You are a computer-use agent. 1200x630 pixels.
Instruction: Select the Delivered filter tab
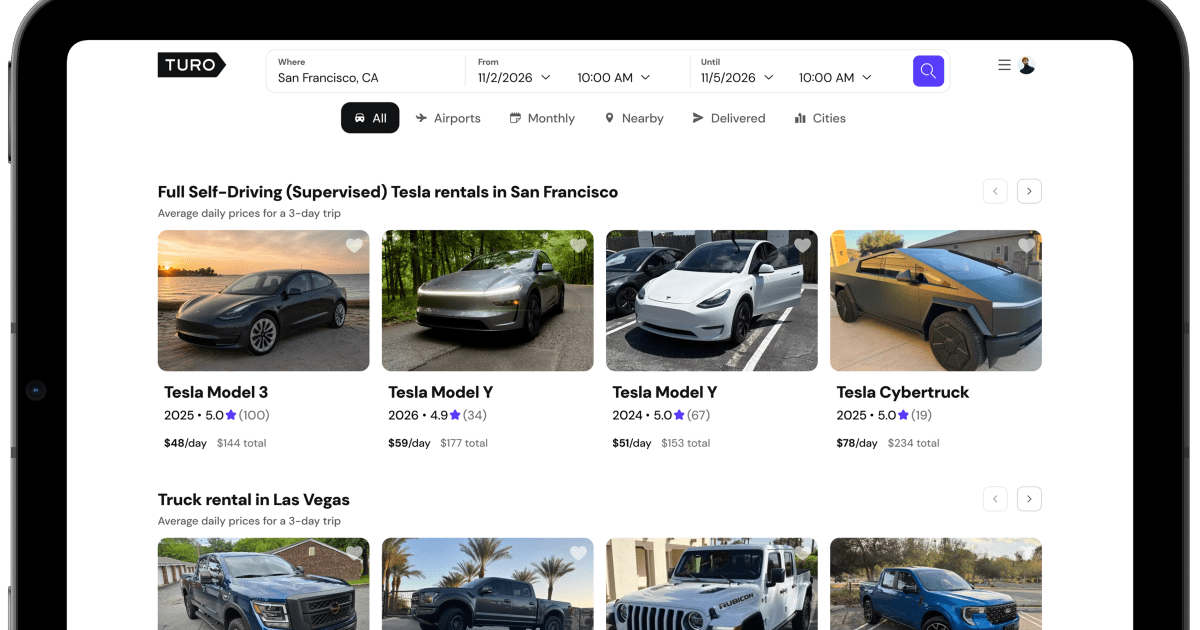click(729, 118)
